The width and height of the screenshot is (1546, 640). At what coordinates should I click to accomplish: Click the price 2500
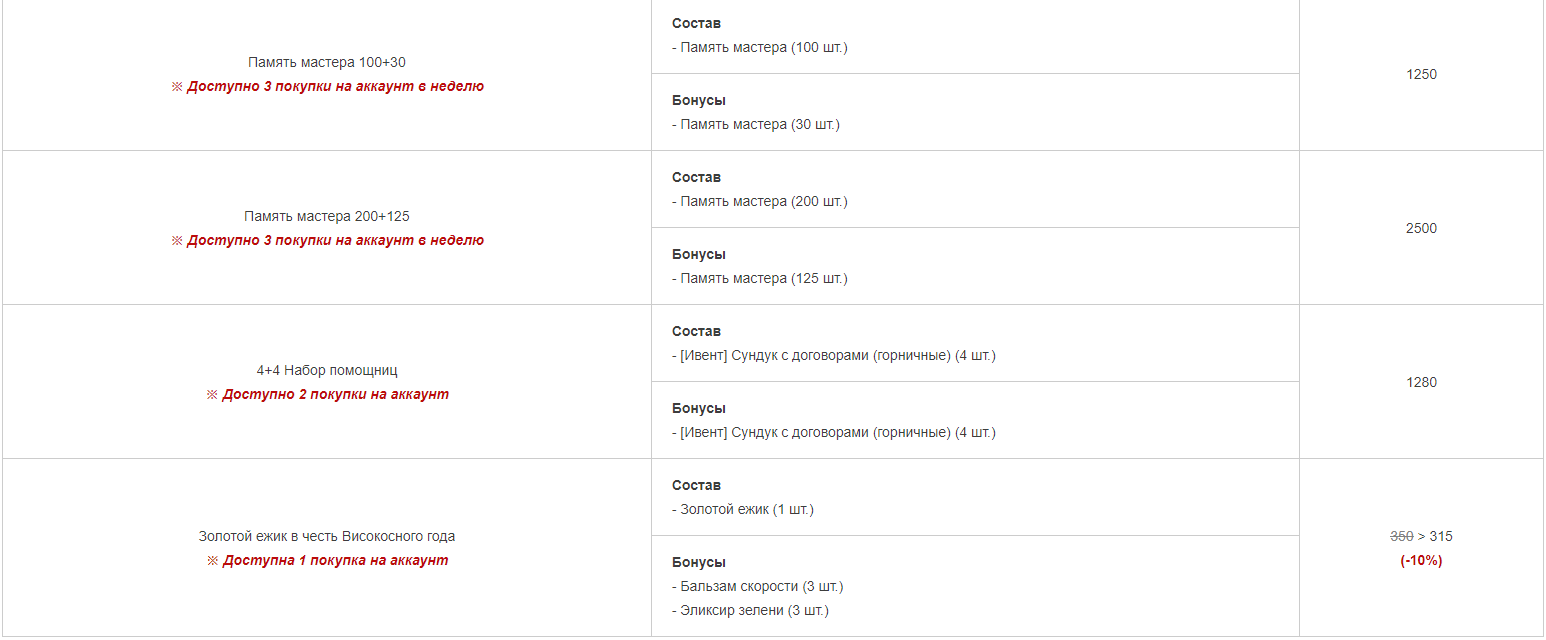[x=1421, y=228]
